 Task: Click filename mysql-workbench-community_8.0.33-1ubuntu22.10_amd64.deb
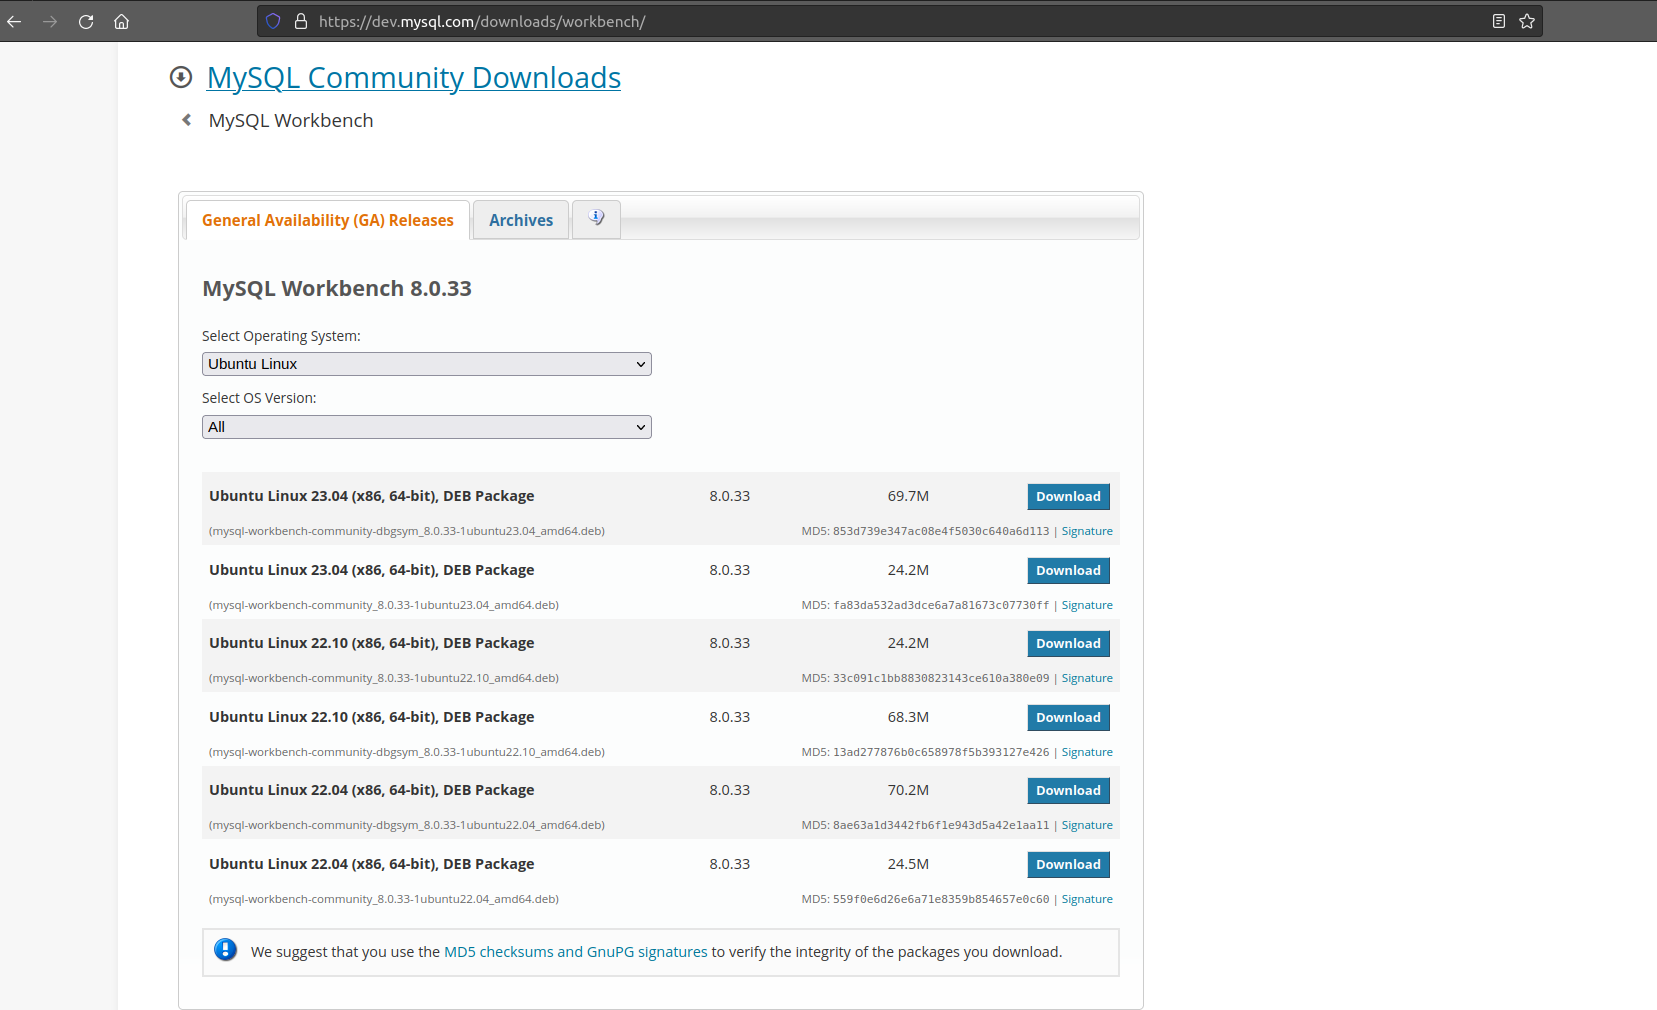[x=384, y=678]
